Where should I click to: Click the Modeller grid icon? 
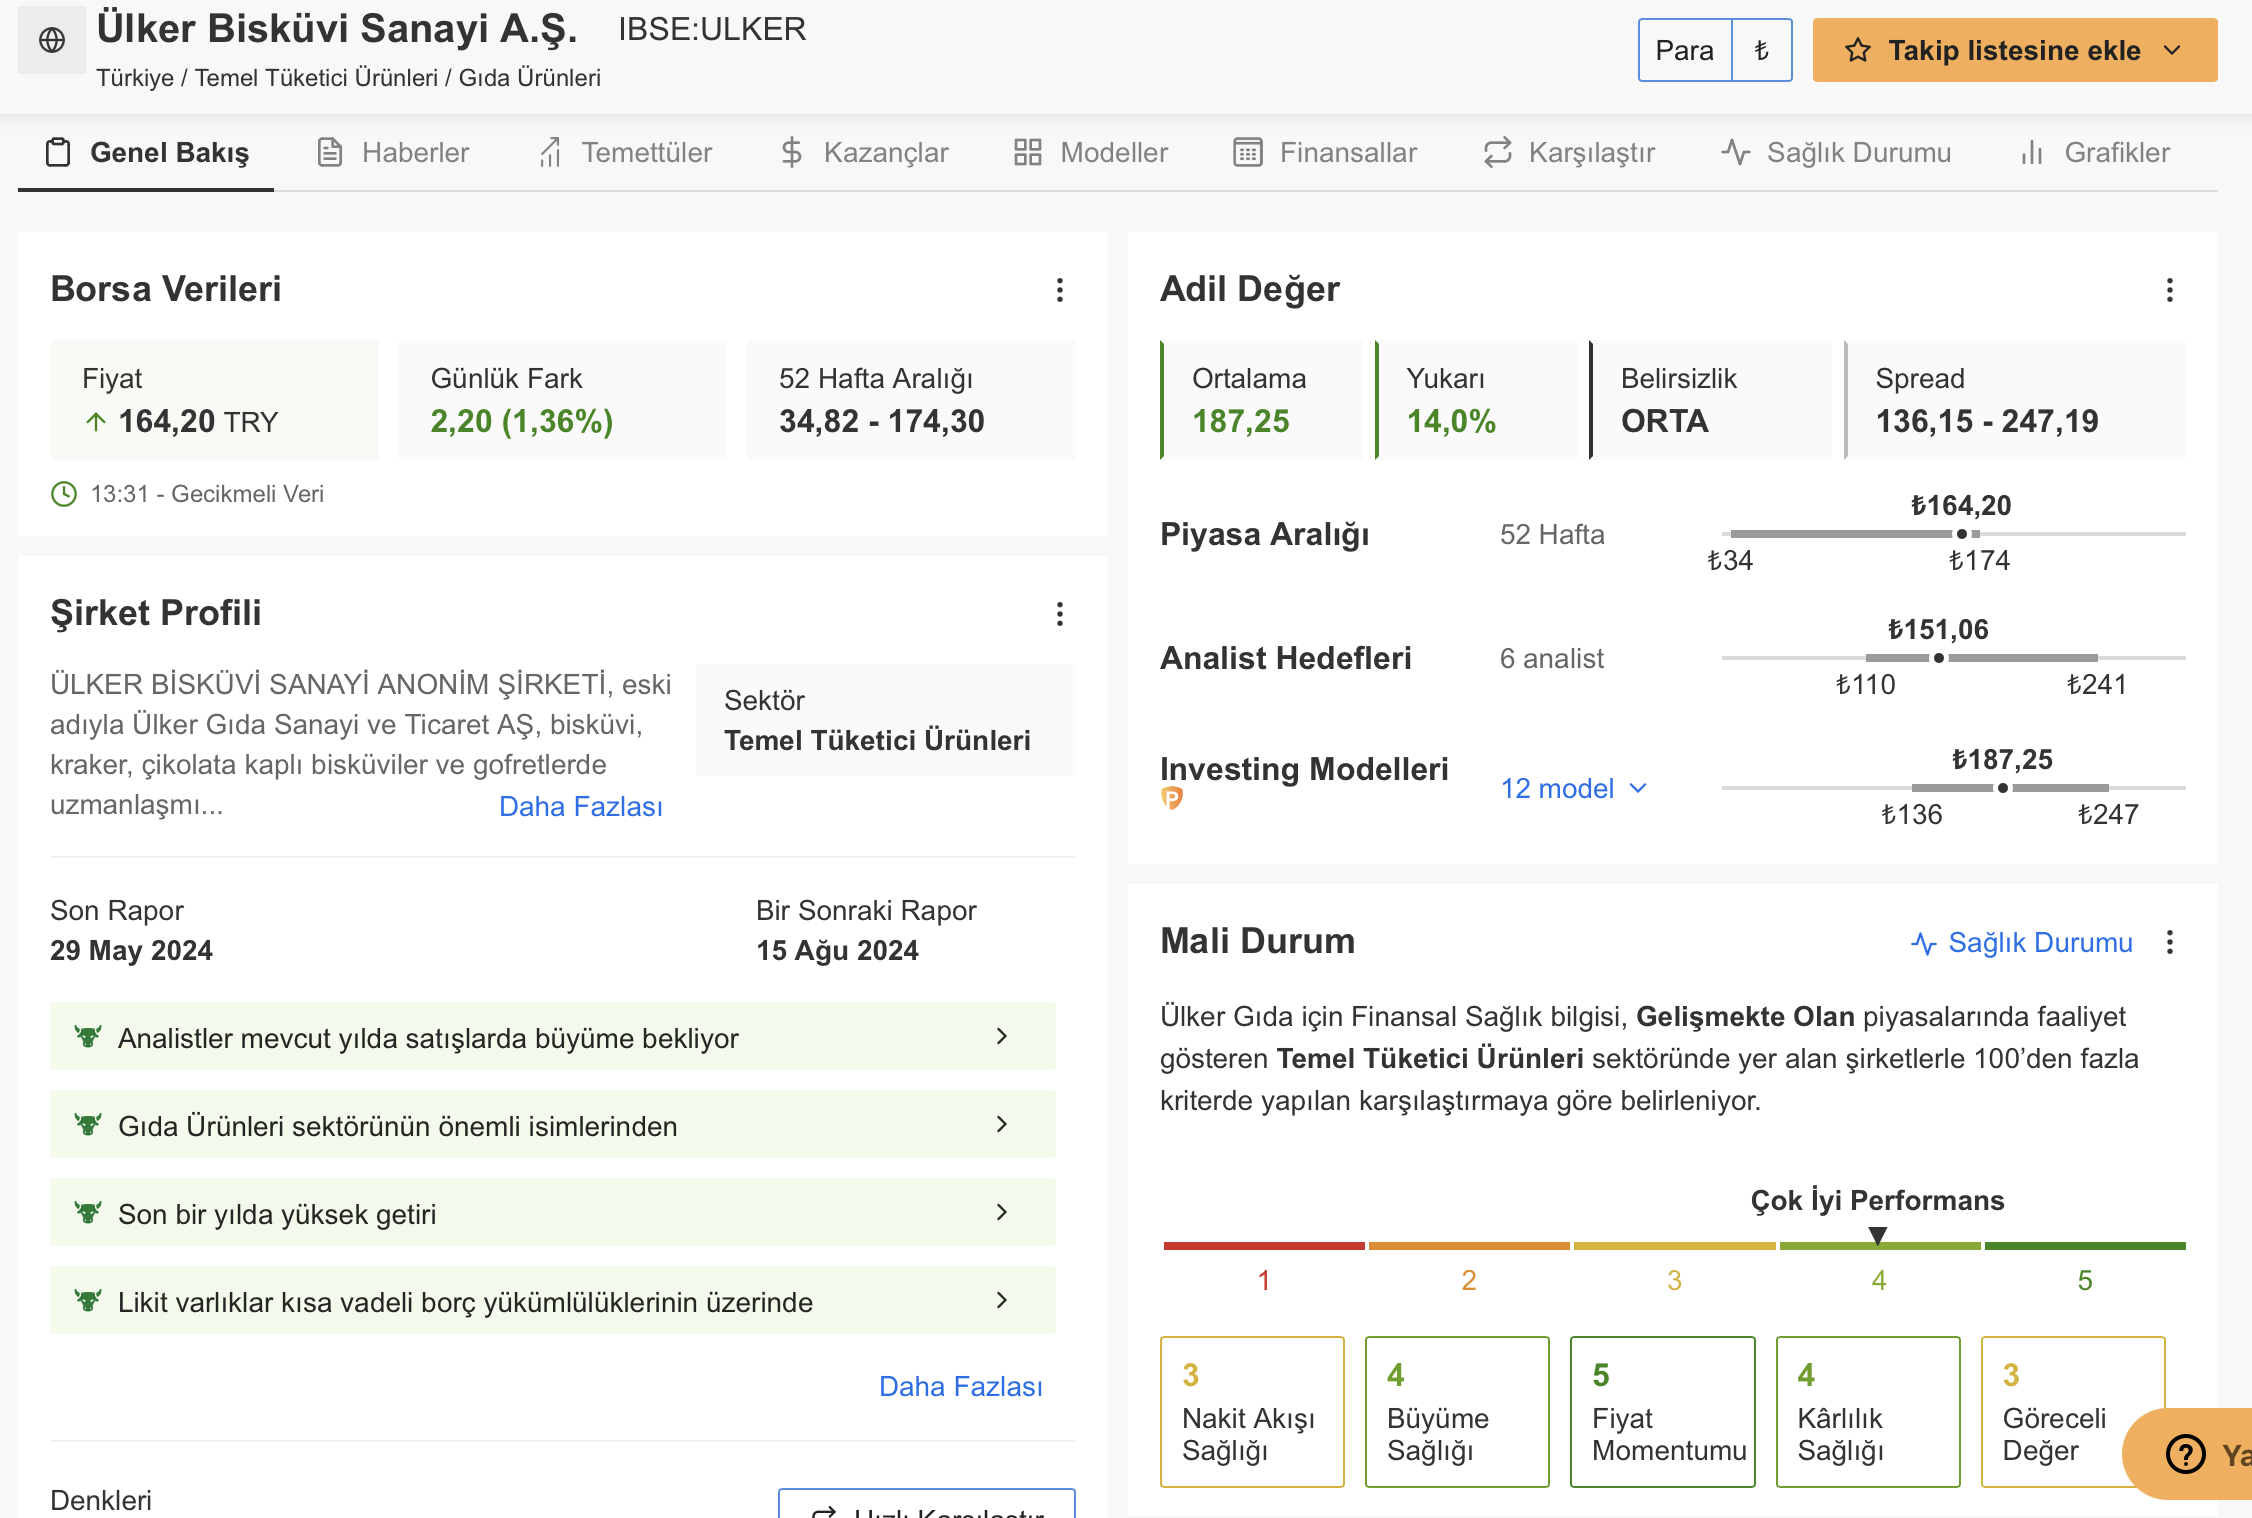coord(1028,152)
